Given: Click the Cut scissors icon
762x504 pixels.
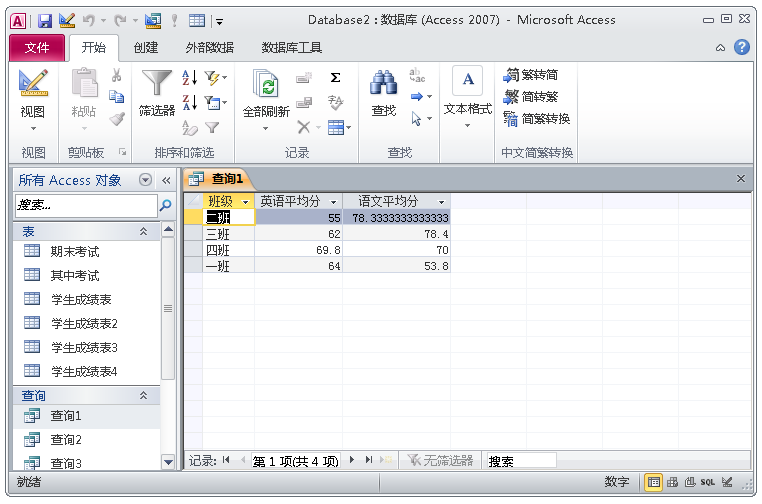Looking at the screenshot, I should [116, 75].
